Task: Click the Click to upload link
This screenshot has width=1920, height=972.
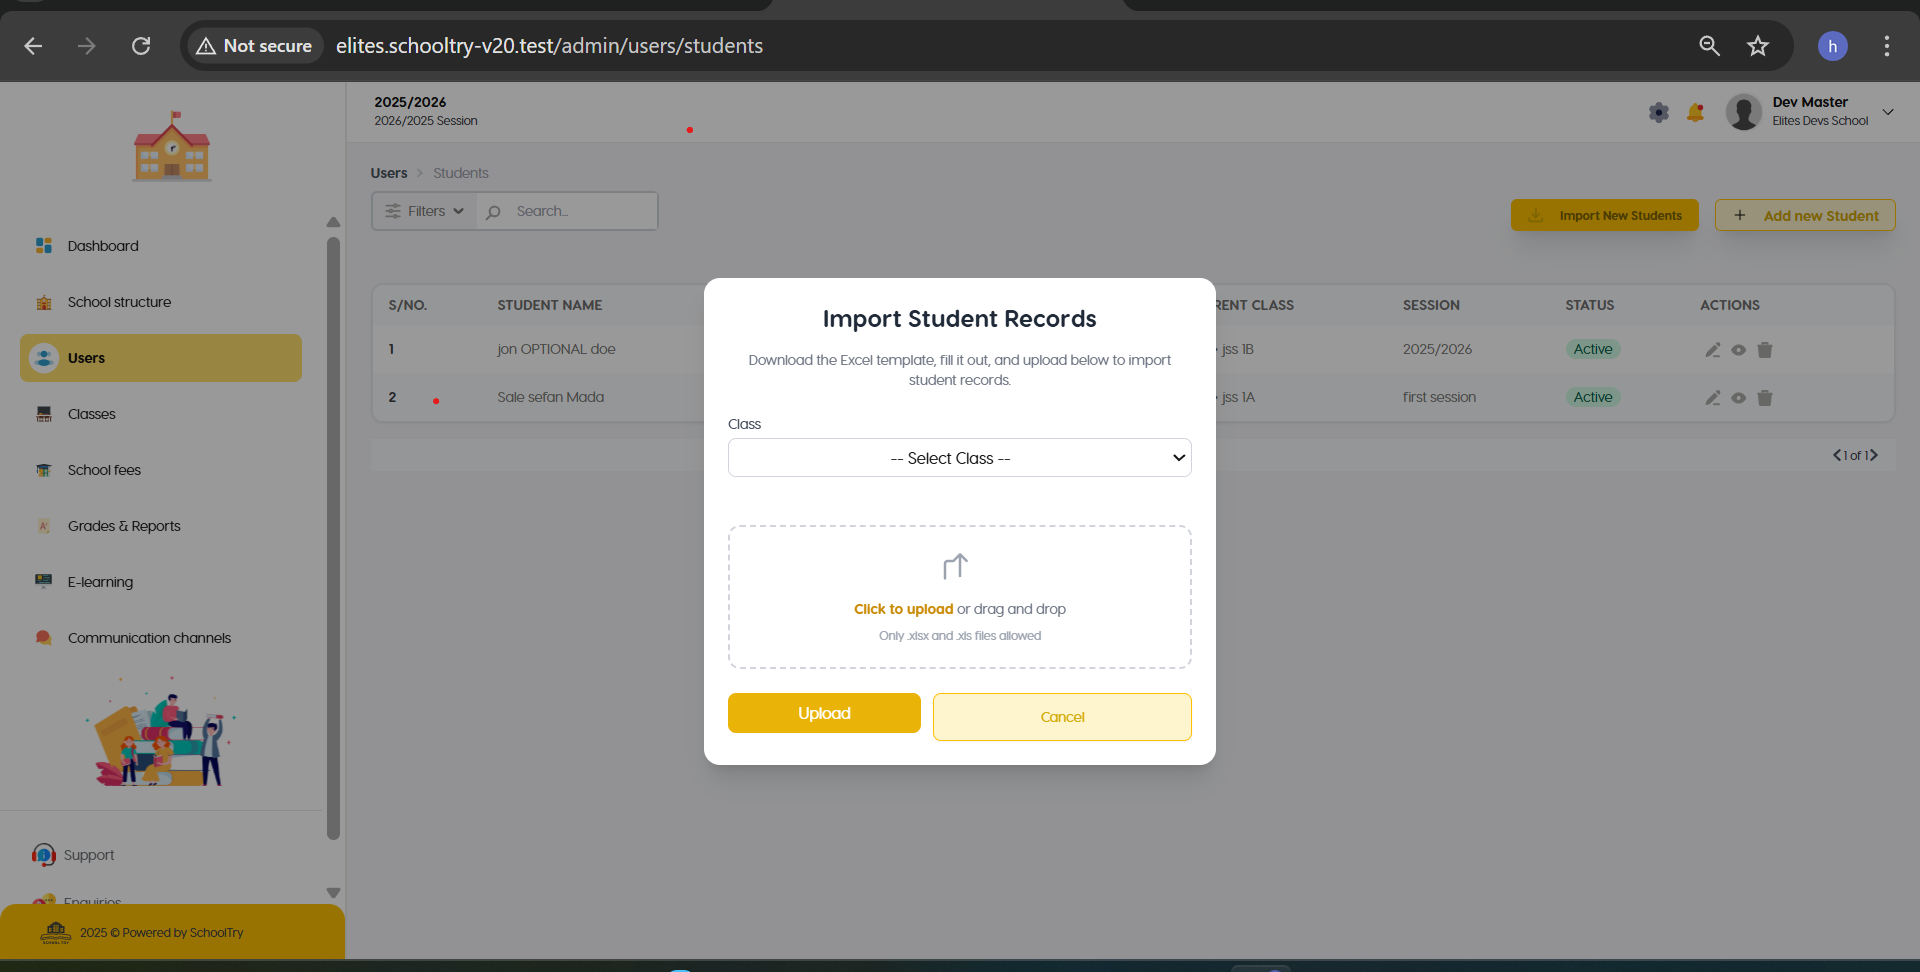Action: tap(903, 609)
